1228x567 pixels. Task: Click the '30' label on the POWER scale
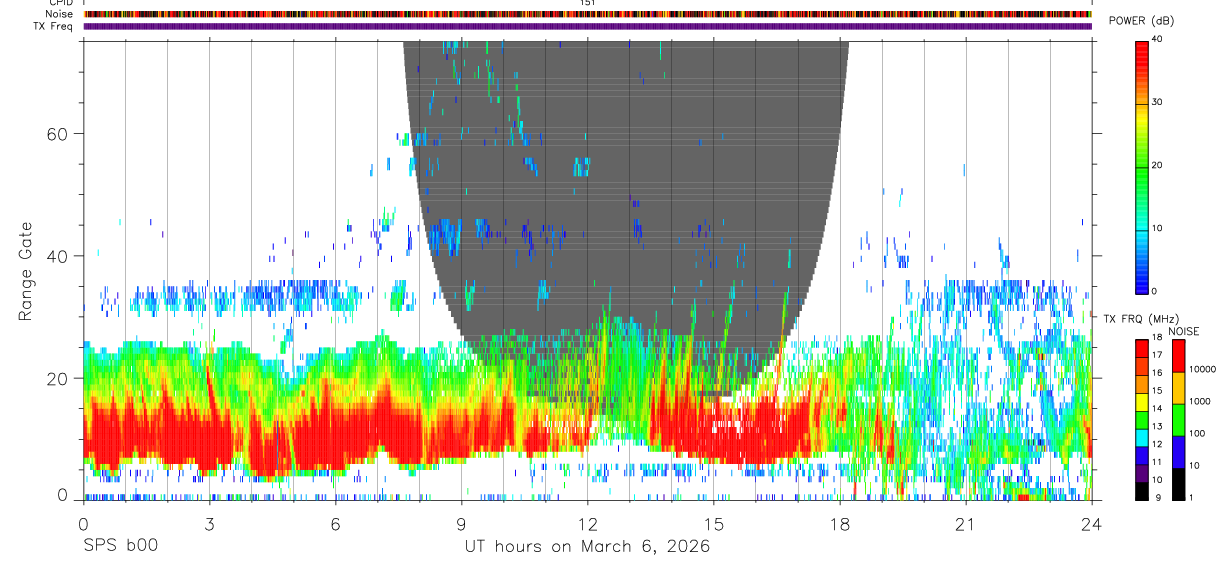pyautogui.click(x=1157, y=103)
